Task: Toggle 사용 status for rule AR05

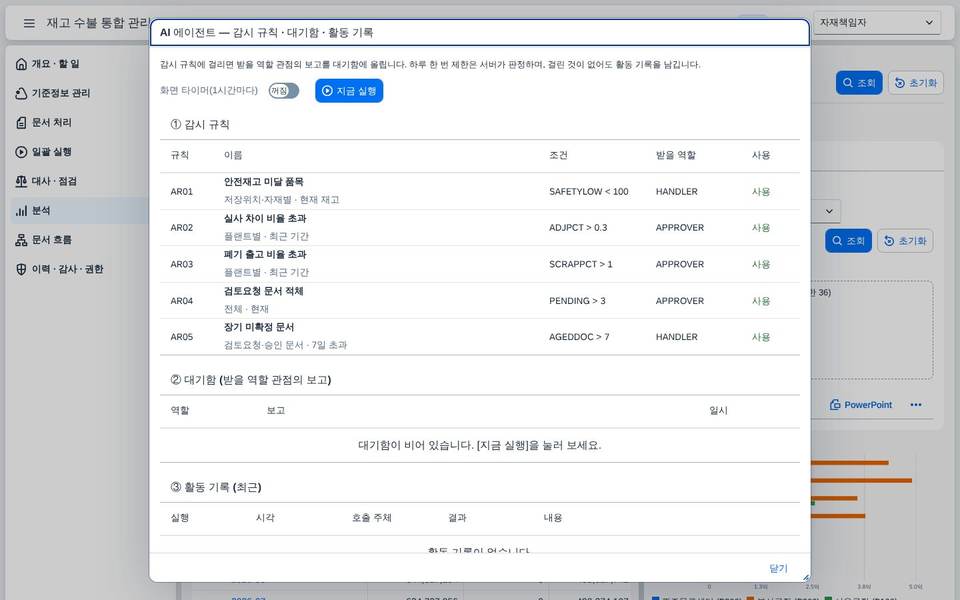Action: click(761, 337)
